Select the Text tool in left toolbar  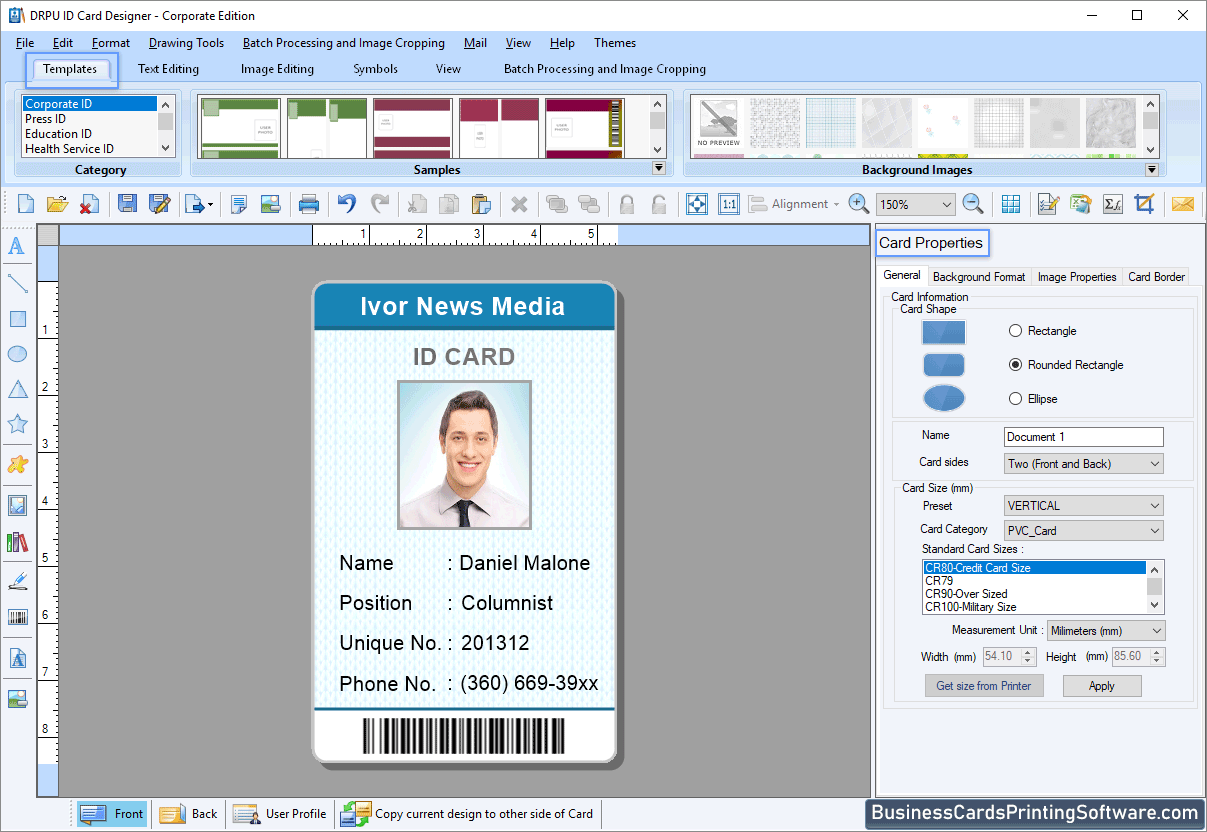[17, 247]
